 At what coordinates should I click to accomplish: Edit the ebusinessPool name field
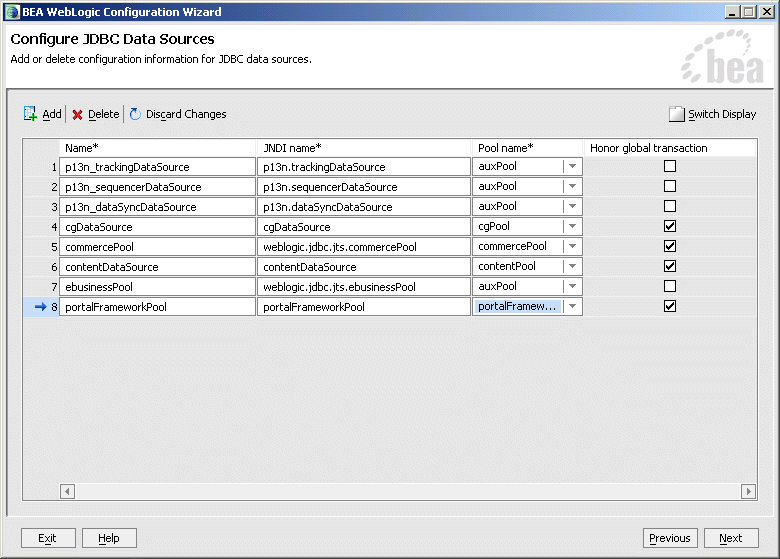(x=157, y=286)
